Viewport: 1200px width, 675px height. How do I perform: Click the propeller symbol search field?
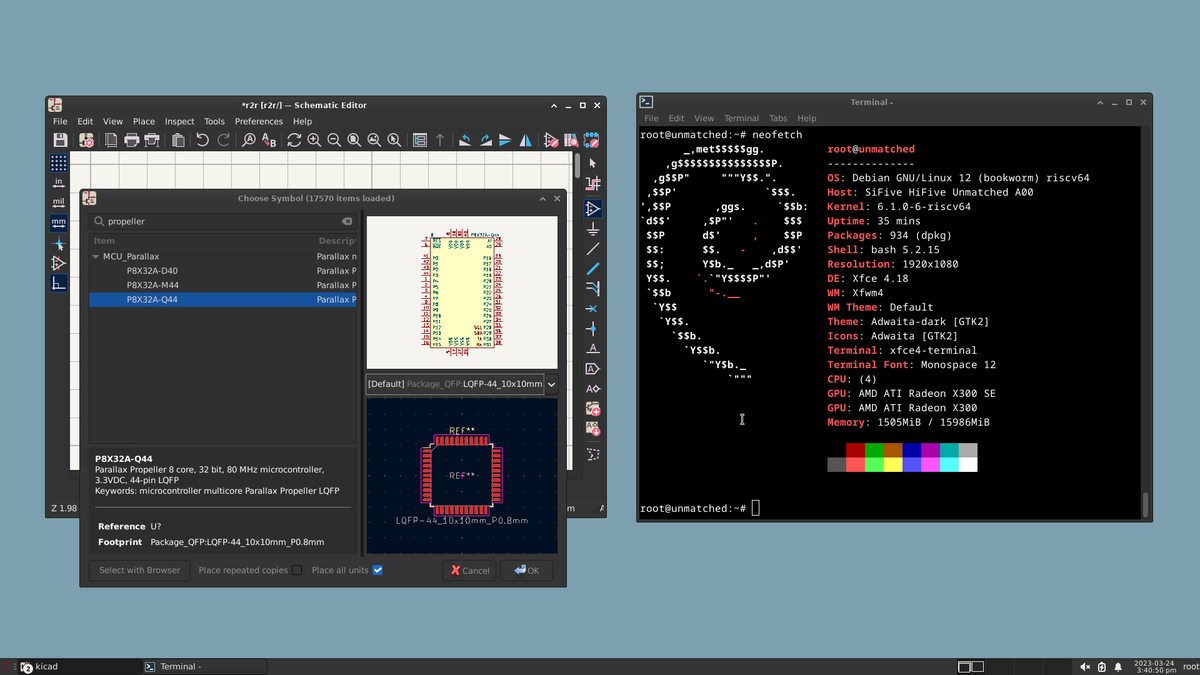click(223, 221)
